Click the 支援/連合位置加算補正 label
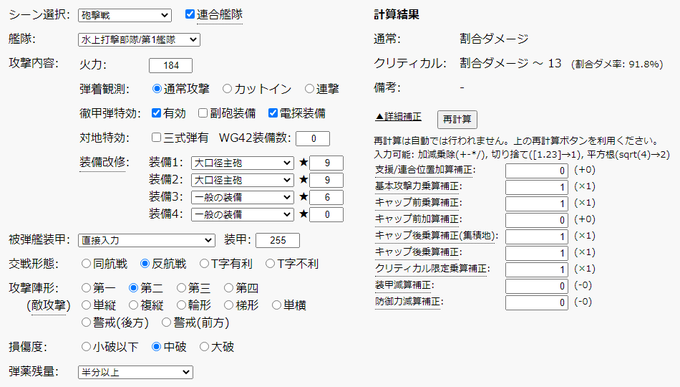 tap(423, 170)
